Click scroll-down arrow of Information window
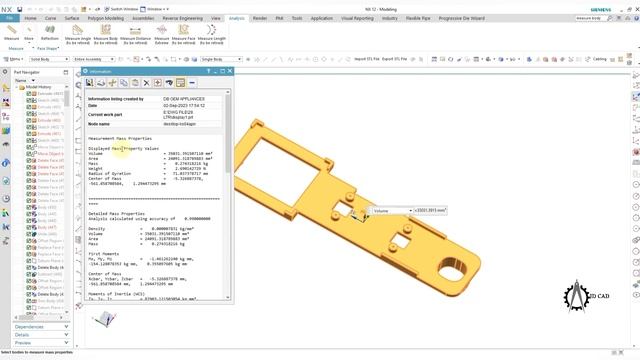640x360 pixels. pos(228,298)
